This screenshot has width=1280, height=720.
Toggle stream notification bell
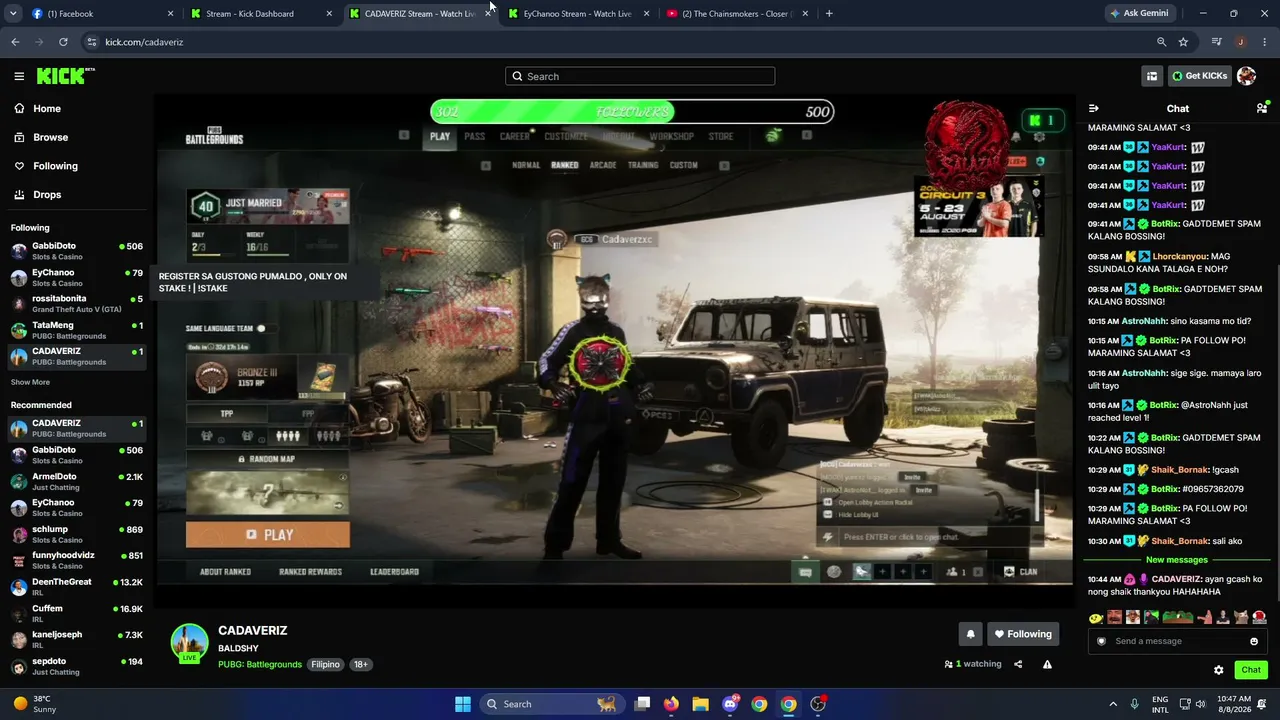click(970, 634)
